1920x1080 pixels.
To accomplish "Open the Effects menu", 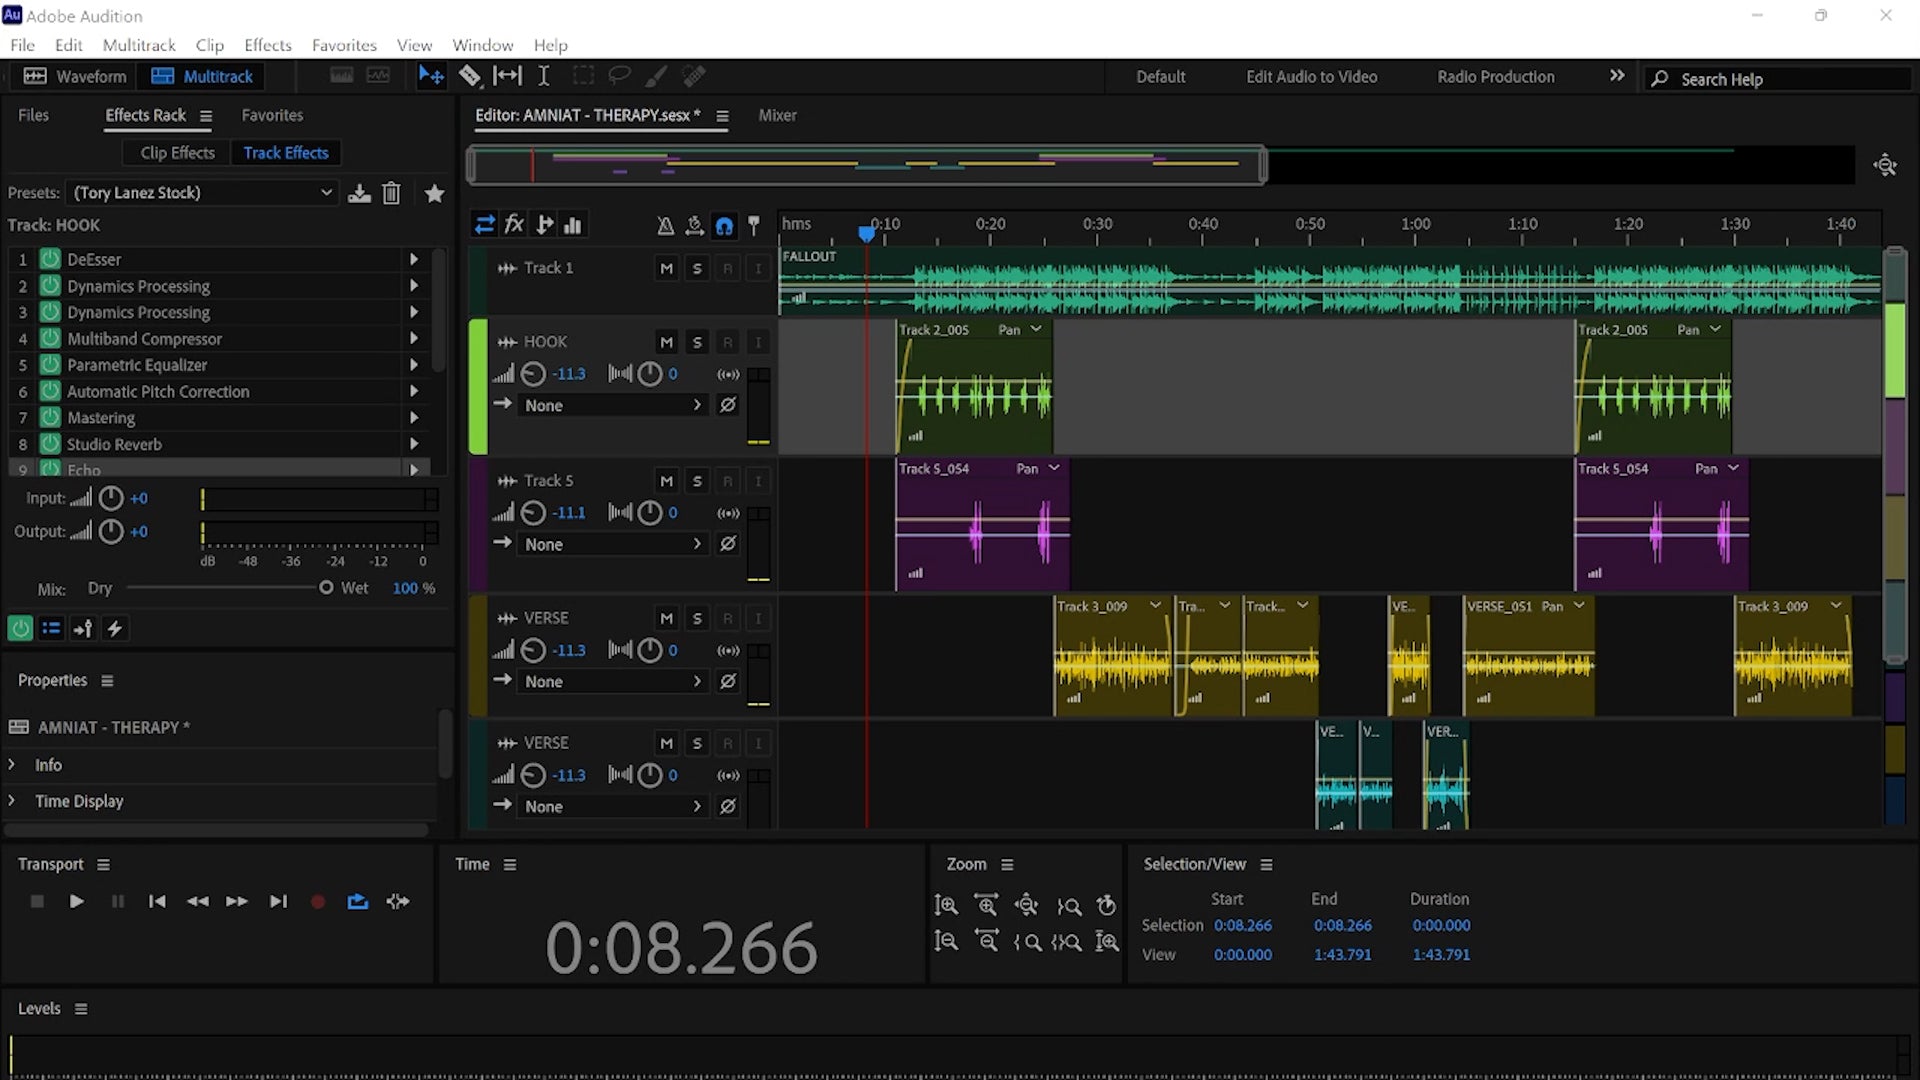I will pos(267,45).
